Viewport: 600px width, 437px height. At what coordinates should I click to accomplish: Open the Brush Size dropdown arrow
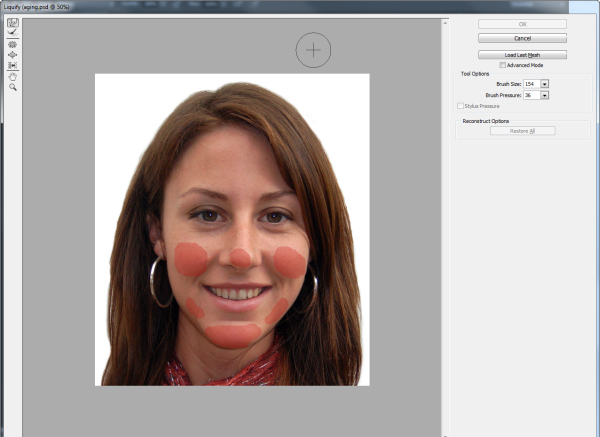(x=545, y=84)
